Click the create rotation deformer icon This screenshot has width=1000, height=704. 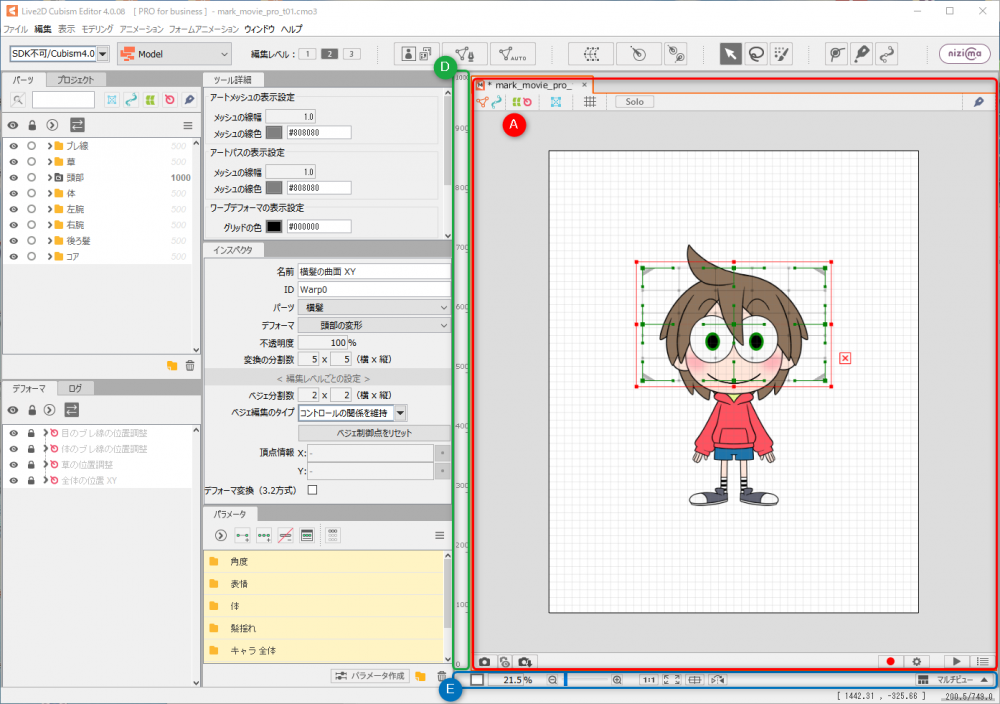pyautogui.click(x=638, y=54)
